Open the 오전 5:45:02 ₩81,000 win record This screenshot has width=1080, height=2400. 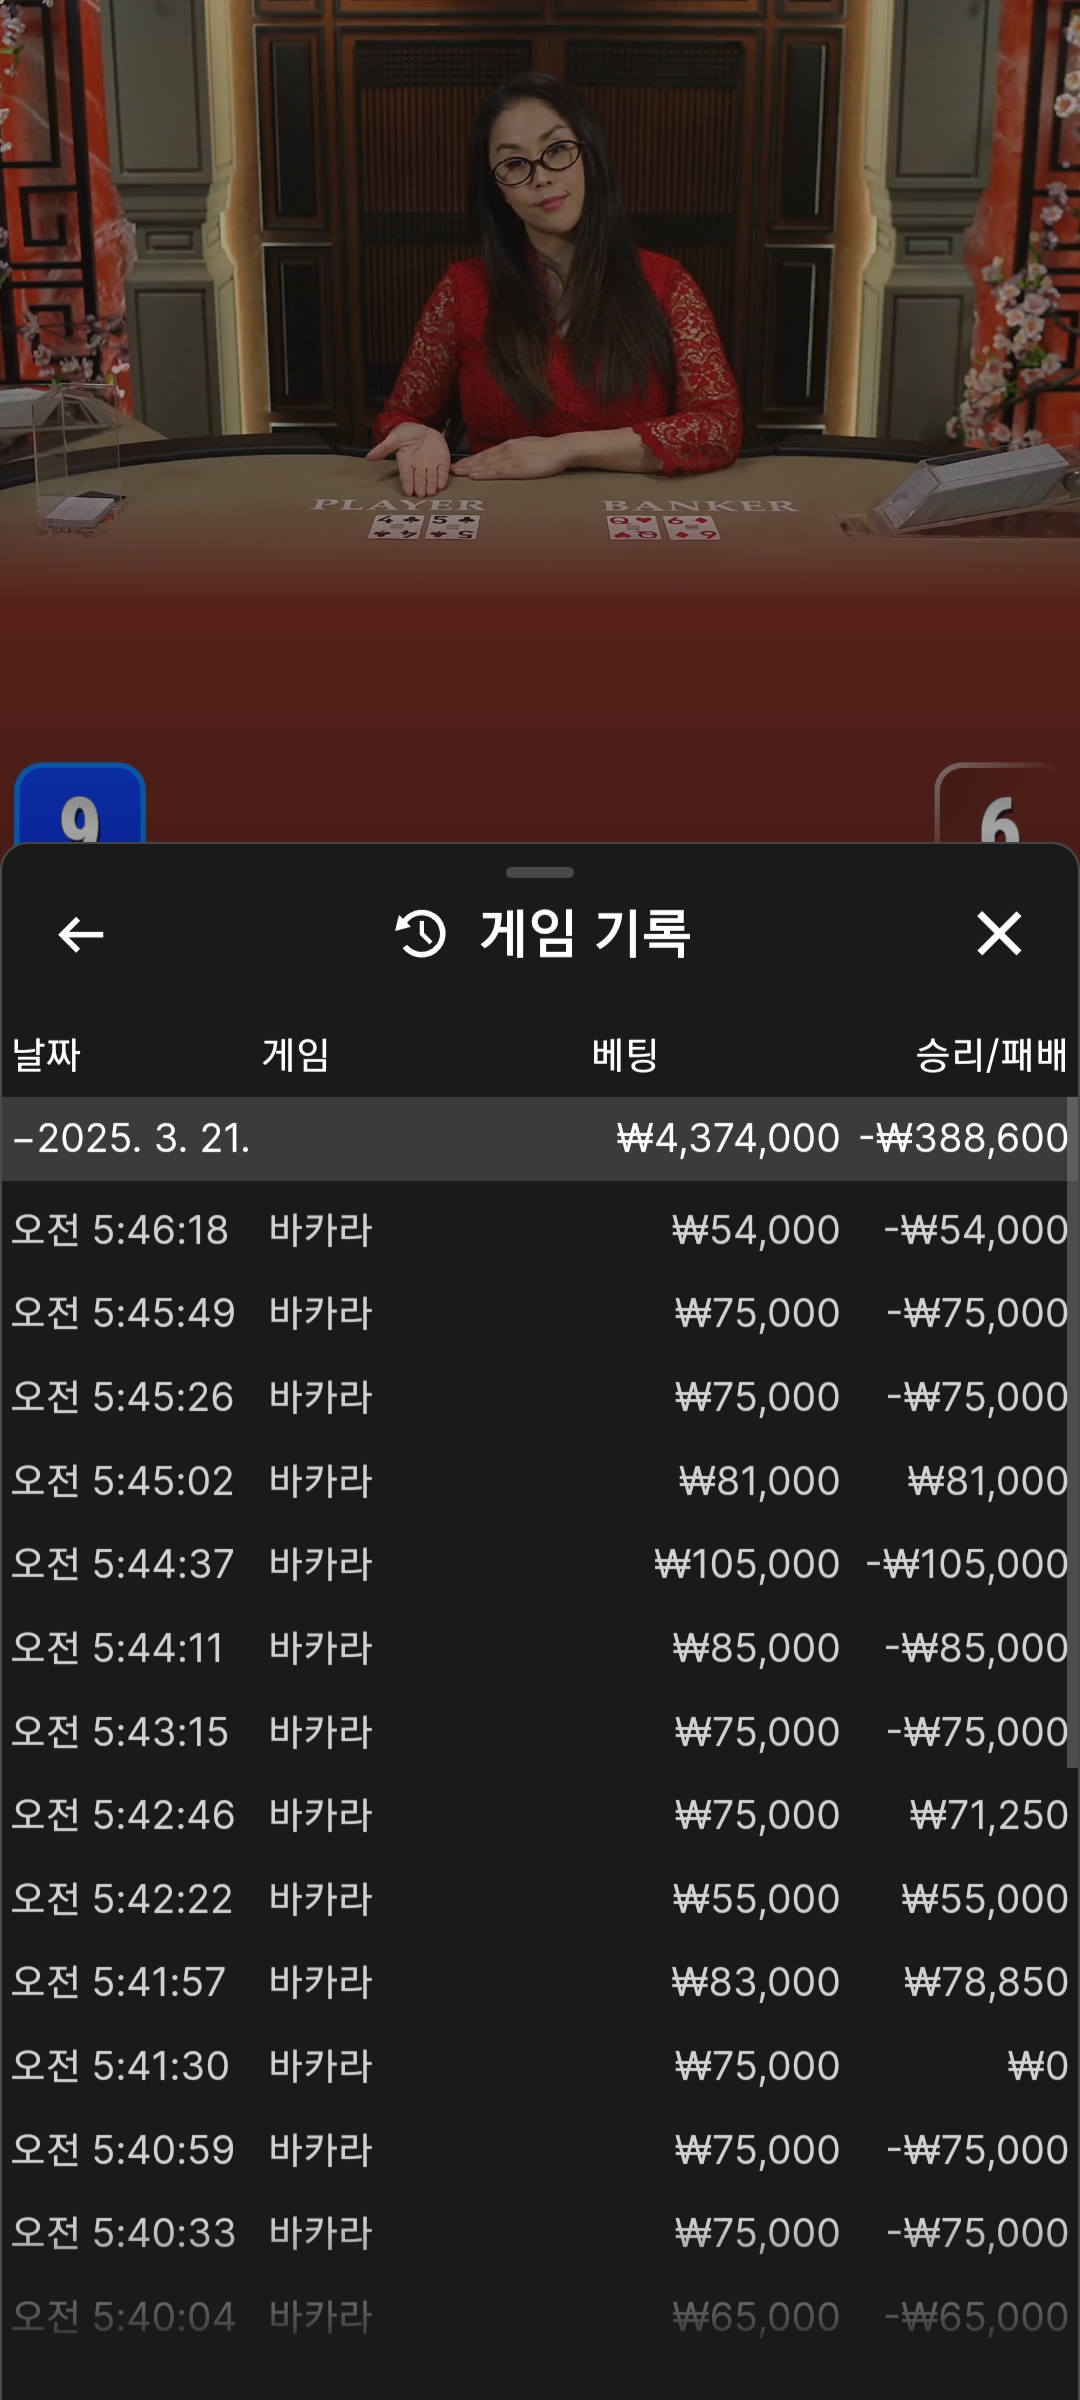click(540, 1481)
